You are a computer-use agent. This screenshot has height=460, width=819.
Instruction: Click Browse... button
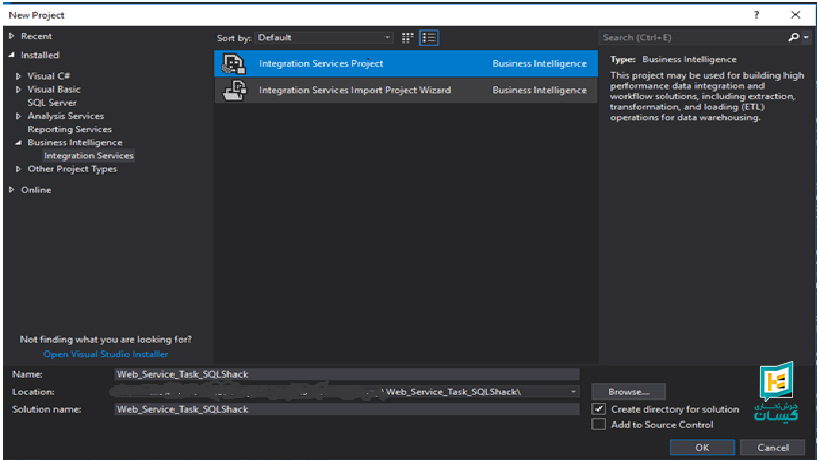click(x=628, y=392)
